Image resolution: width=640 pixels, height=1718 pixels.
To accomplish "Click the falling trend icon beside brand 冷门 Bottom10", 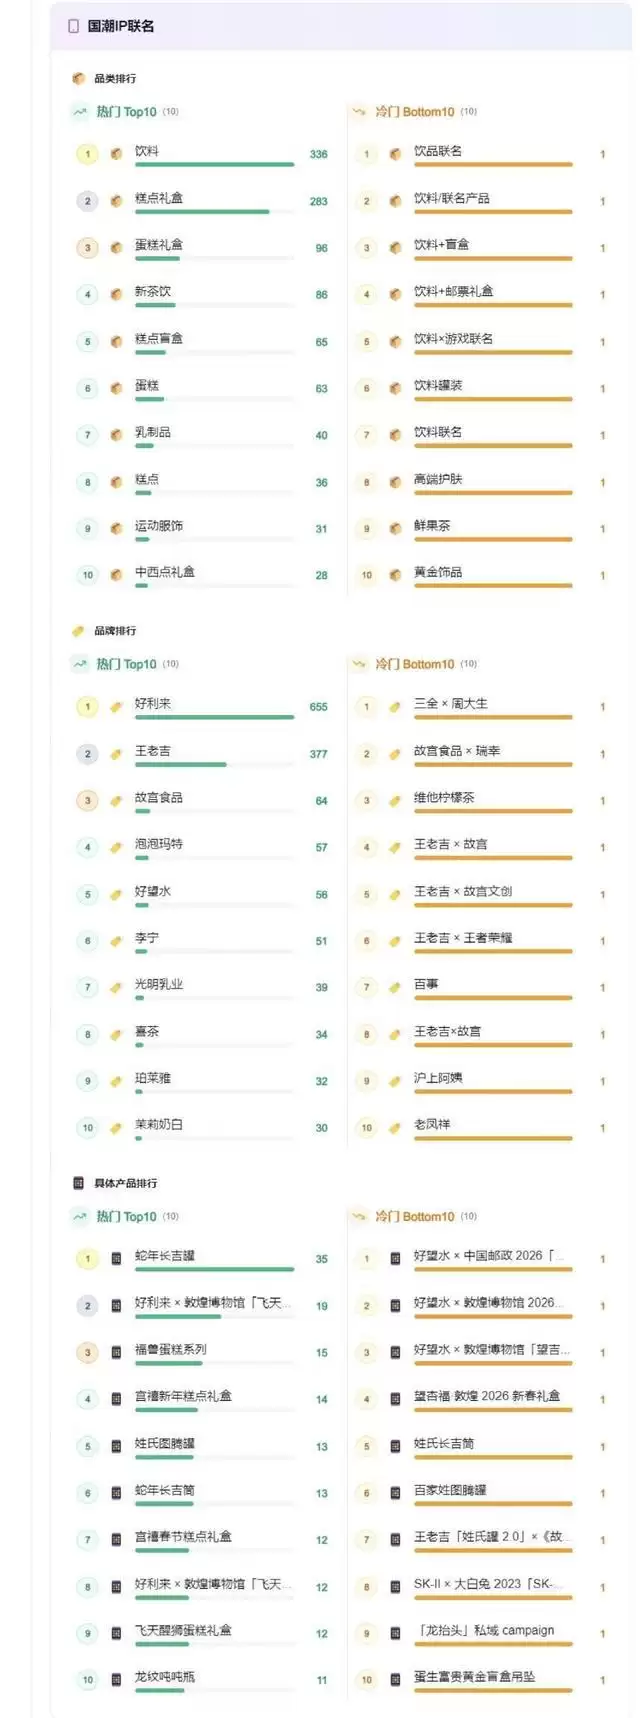I will [359, 664].
